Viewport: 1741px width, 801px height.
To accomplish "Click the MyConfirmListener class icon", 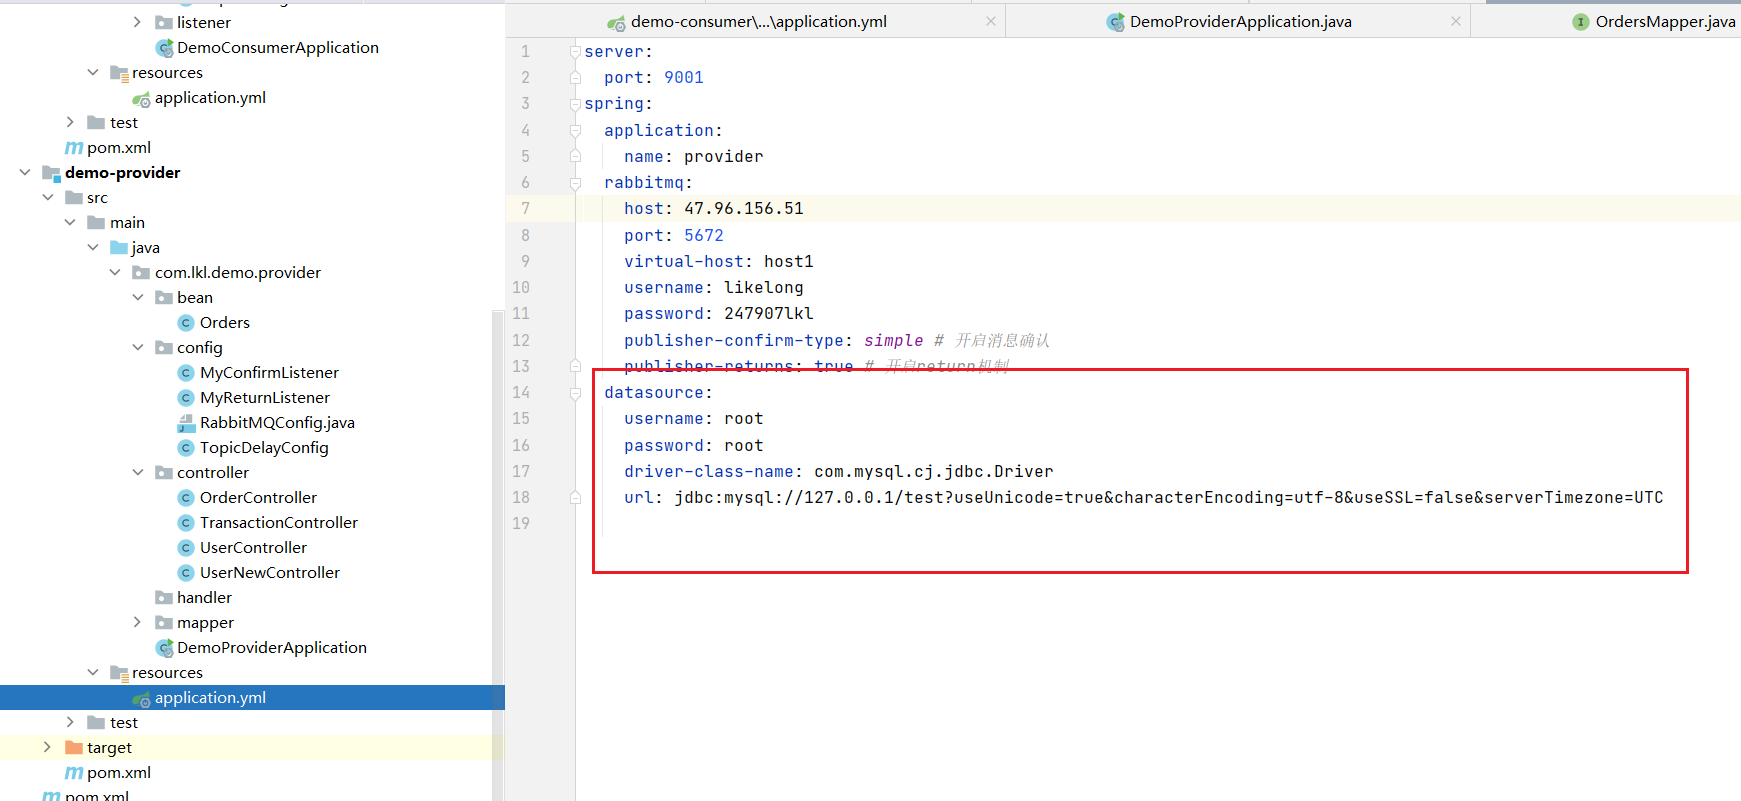I will click(186, 373).
